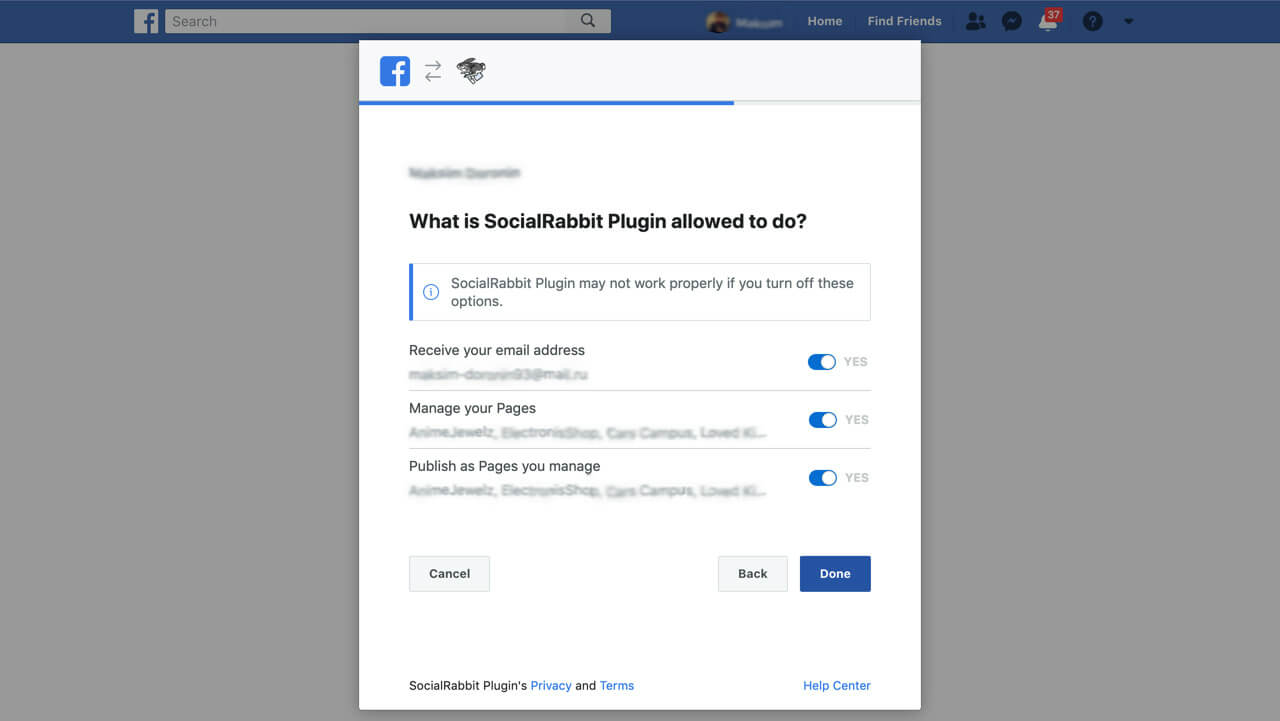Select the Facebook home logo icon
The image size is (1280, 721).
146,21
